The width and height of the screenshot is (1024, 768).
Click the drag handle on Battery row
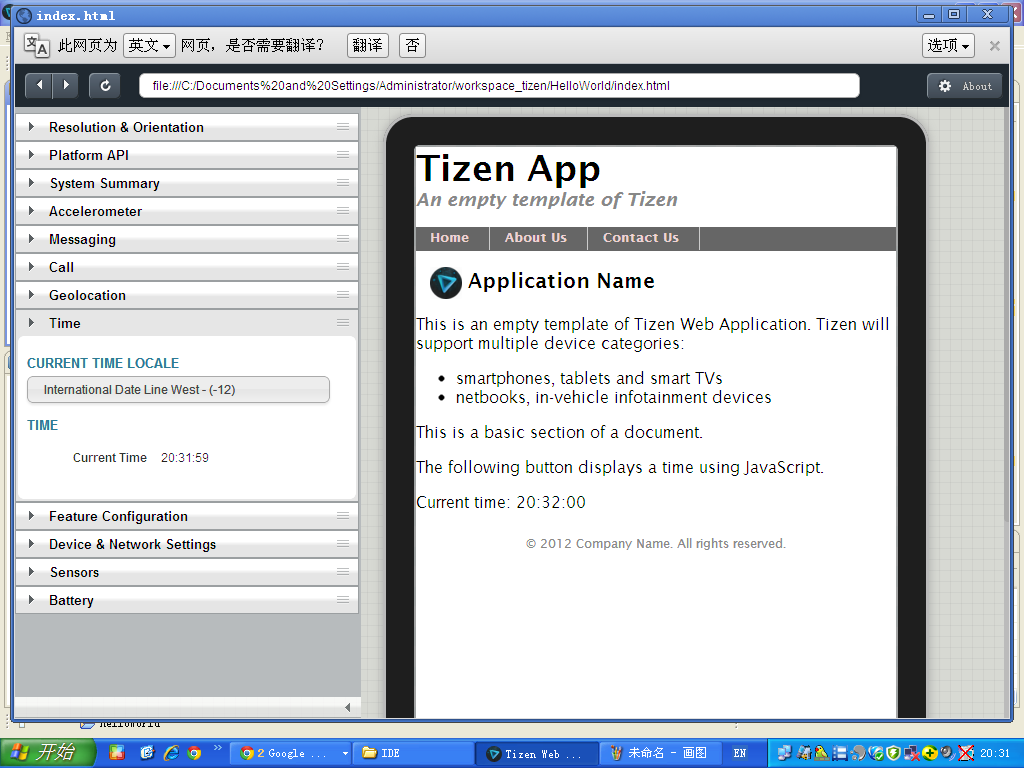(x=343, y=600)
